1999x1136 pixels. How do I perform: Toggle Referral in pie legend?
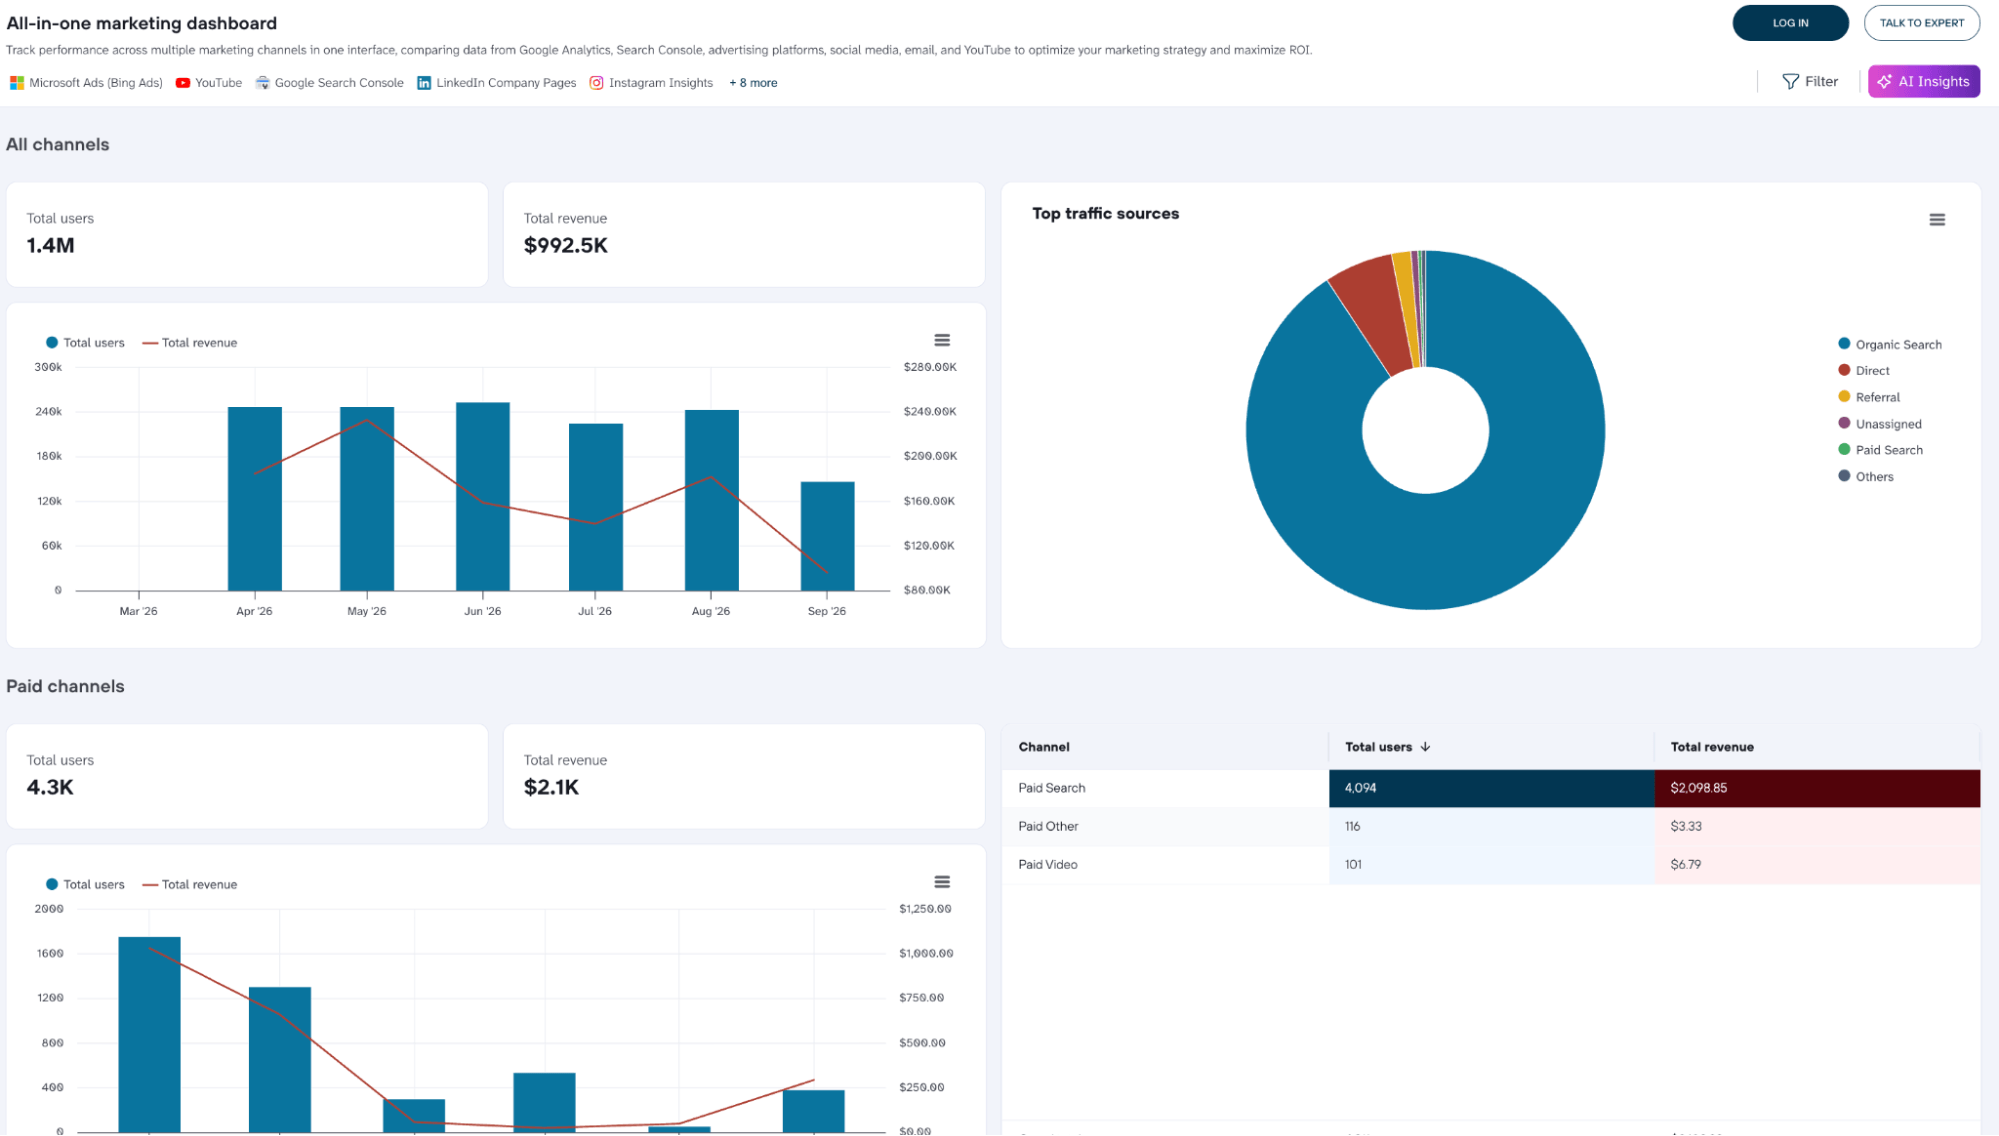tap(1868, 397)
